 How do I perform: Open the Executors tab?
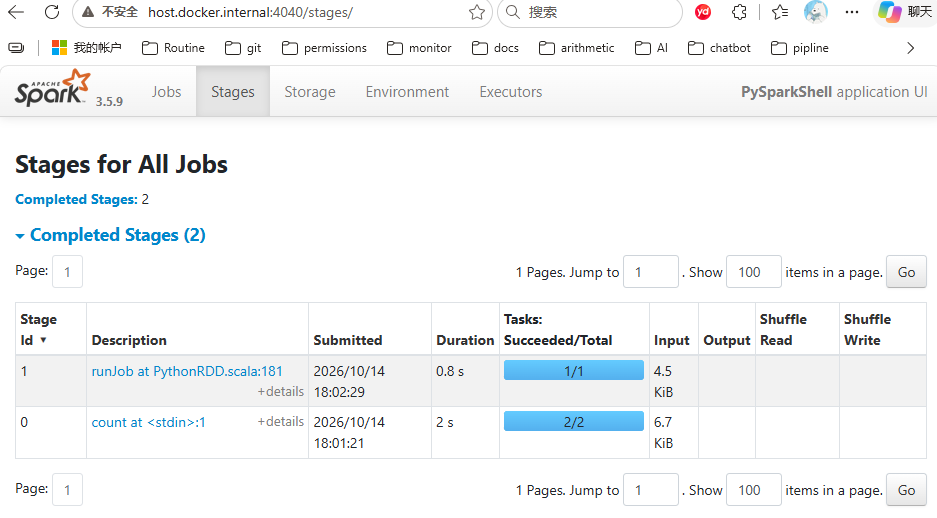[x=510, y=91]
